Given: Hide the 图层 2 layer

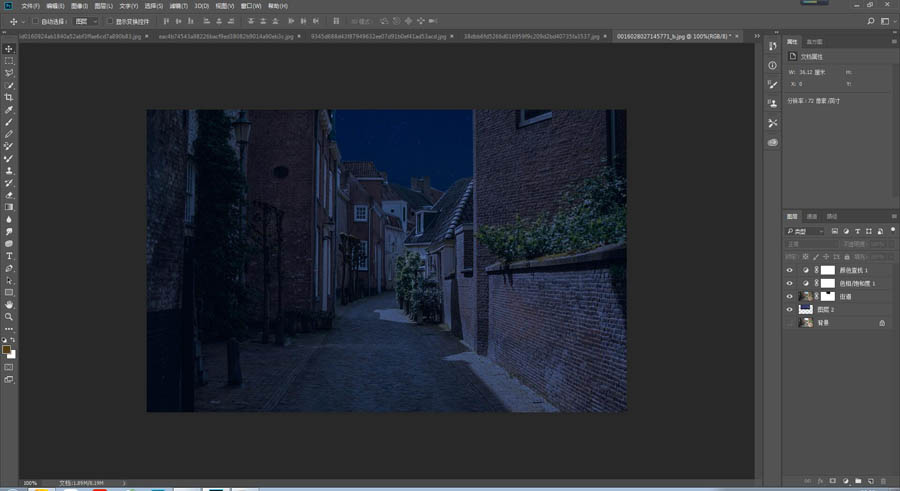Looking at the screenshot, I should pos(790,310).
